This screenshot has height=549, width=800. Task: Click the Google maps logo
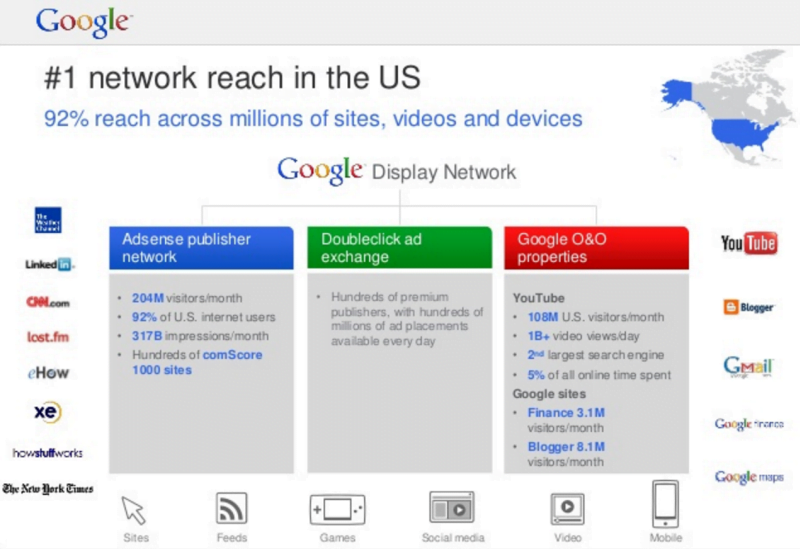point(749,477)
